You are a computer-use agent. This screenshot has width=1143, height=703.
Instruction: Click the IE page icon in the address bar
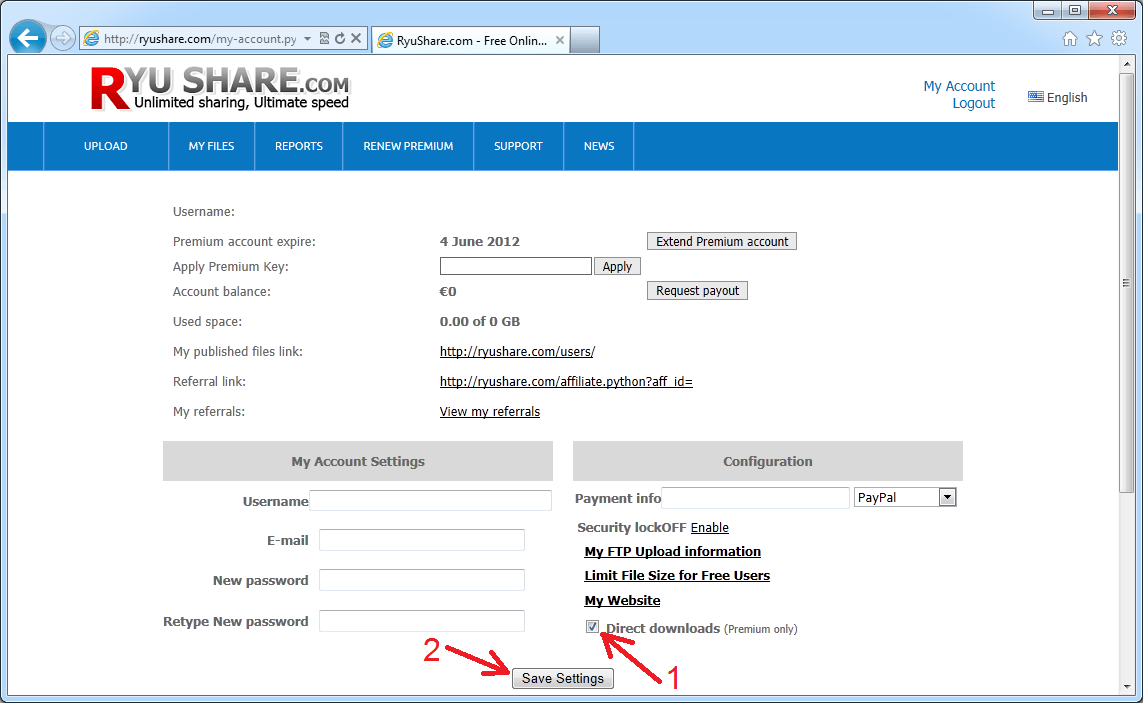coord(91,39)
